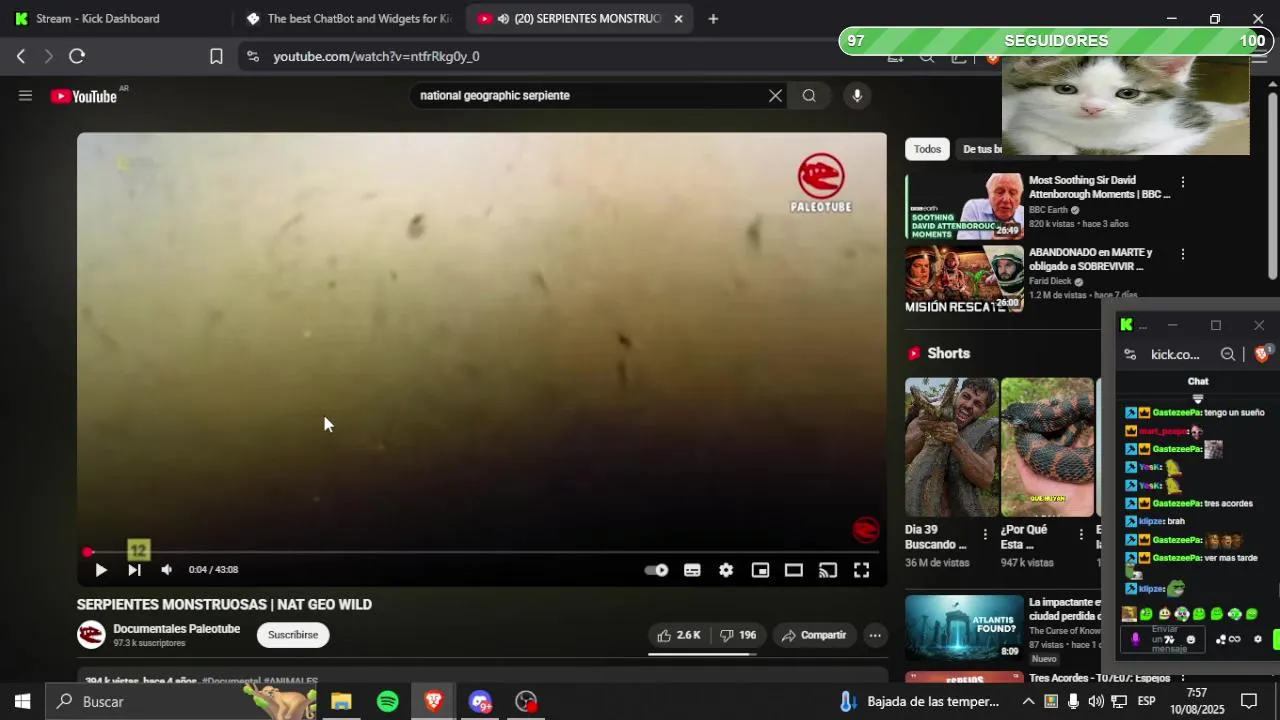
Task: Toggle autoplay switch in the player
Action: pos(656,570)
